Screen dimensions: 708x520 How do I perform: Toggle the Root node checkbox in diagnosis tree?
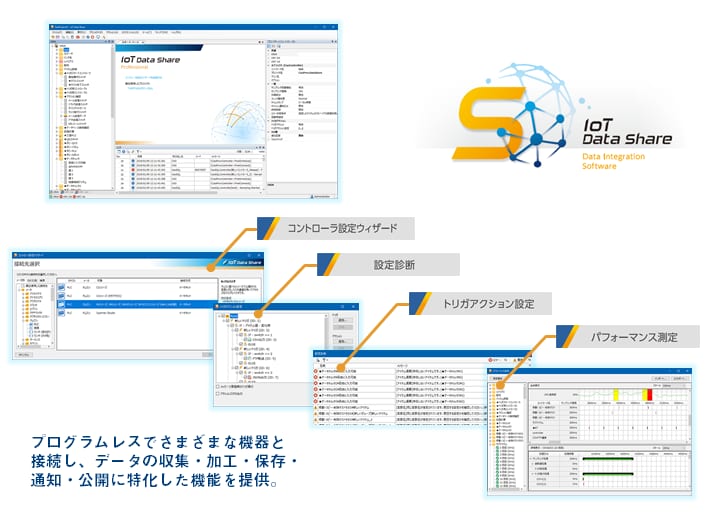point(223,316)
